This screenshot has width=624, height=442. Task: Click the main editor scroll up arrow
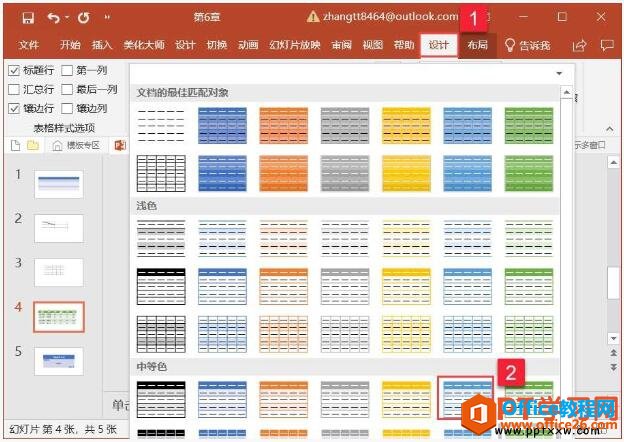pos(614,163)
